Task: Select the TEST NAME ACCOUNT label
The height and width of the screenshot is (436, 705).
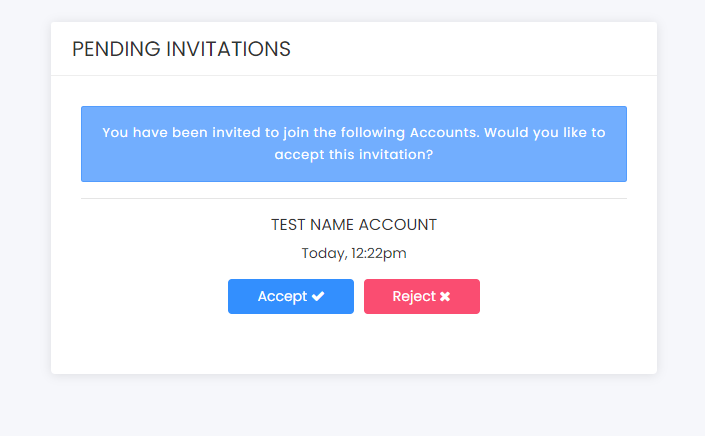Action: (354, 224)
